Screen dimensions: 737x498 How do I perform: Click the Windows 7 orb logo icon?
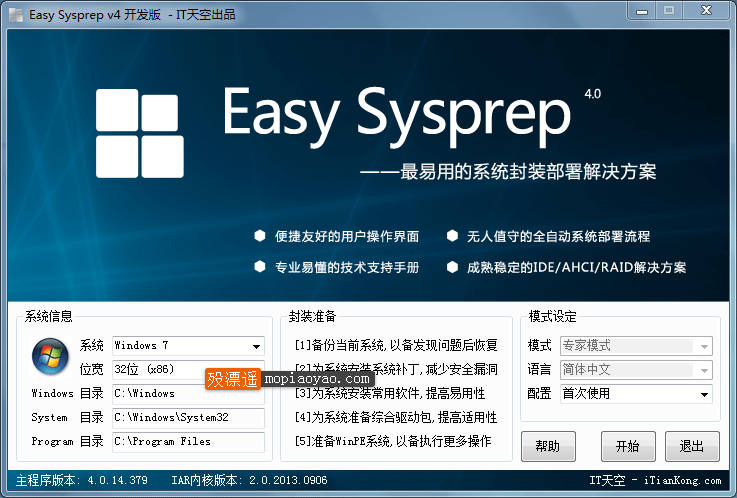[50, 356]
